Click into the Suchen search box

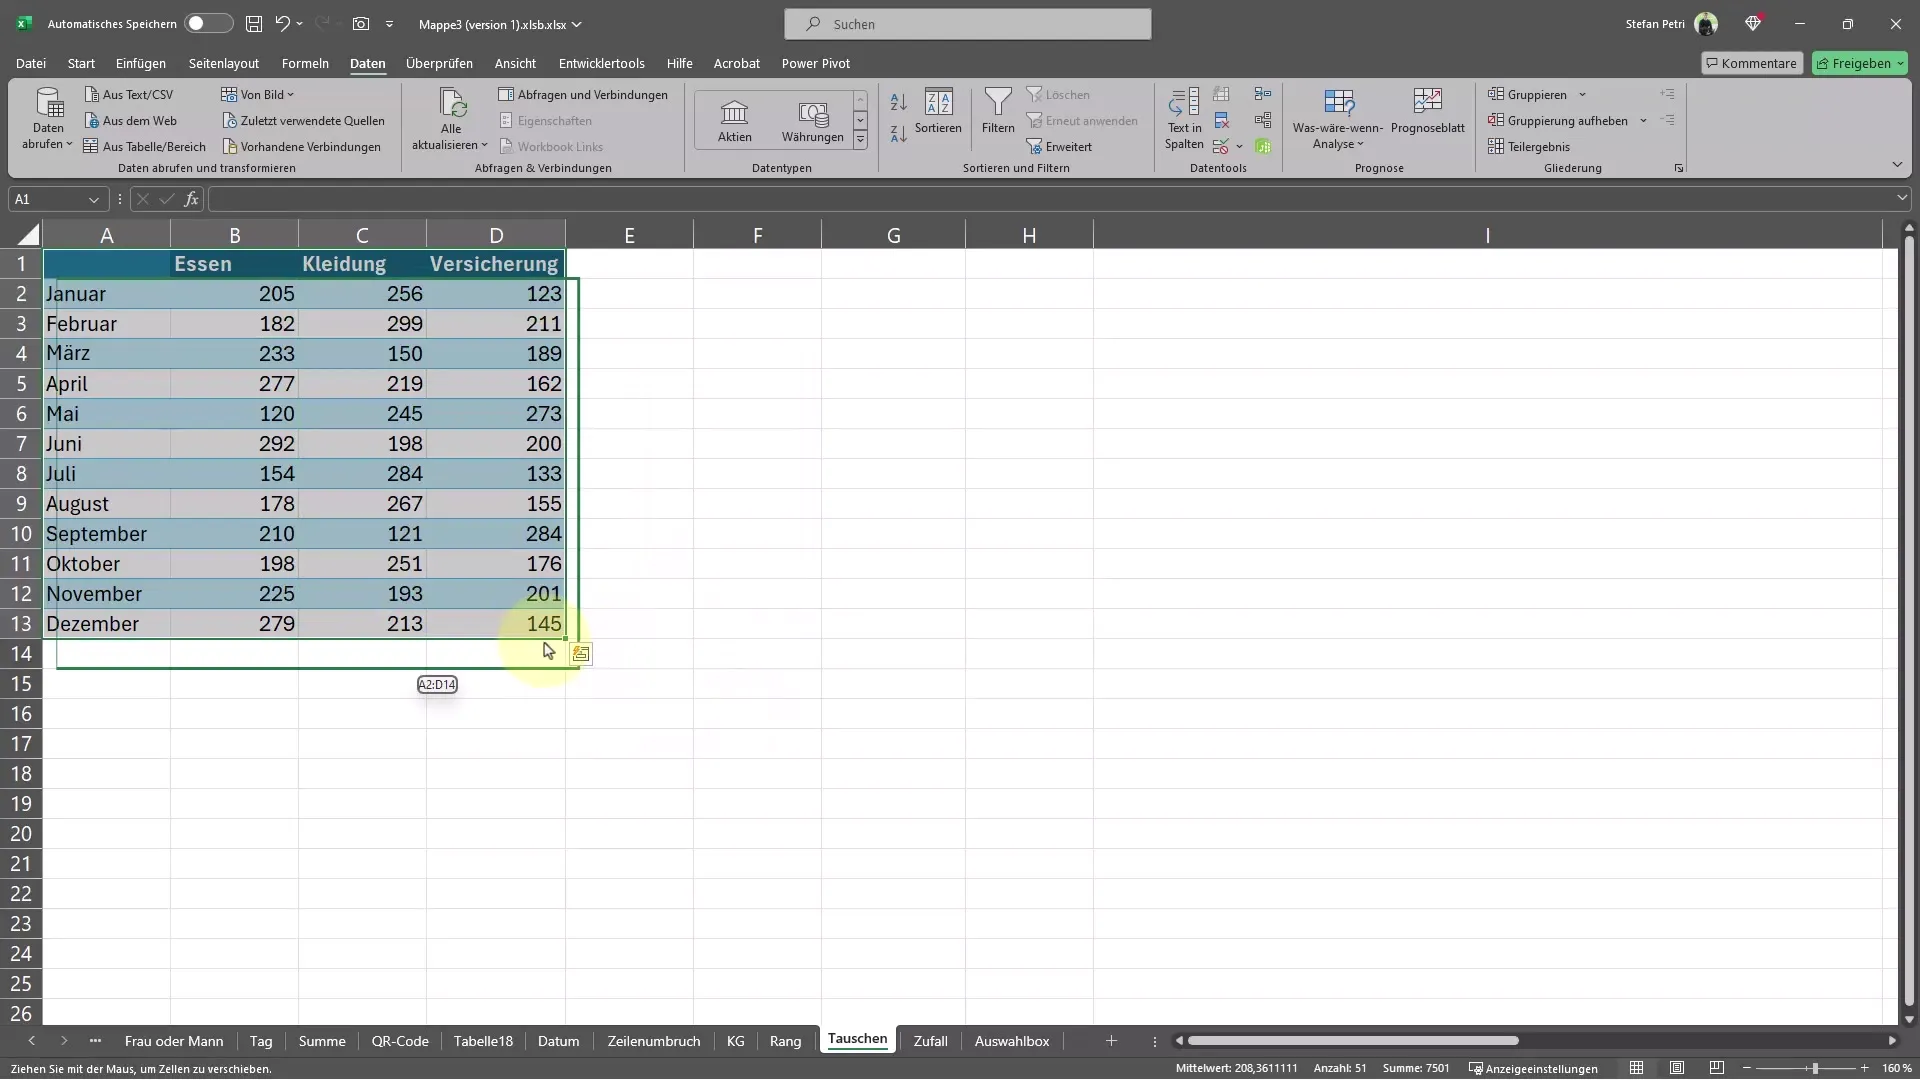tap(967, 24)
